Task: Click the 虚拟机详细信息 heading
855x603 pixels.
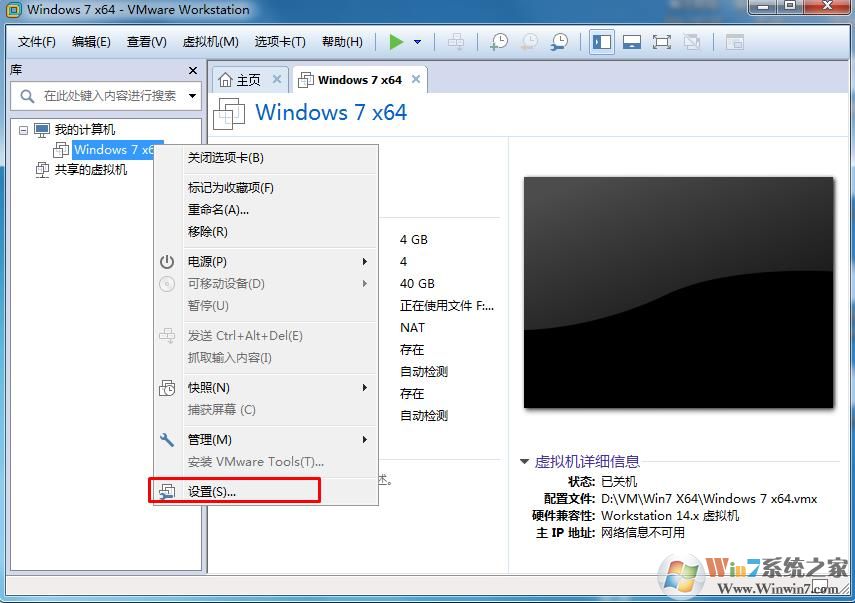Action: pyautogui.click(x=587, y=462)
